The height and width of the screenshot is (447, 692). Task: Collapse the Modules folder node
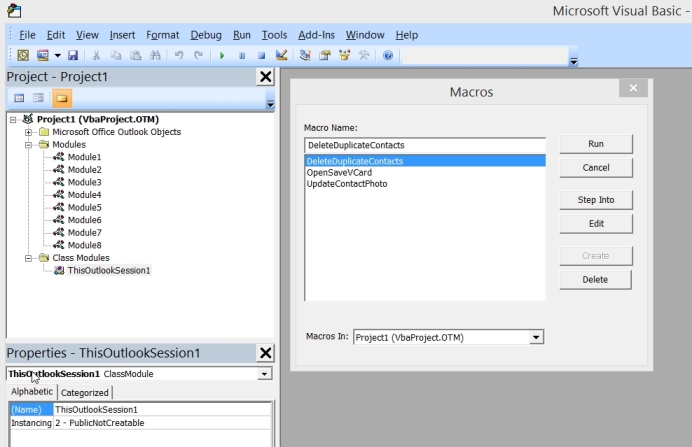28,145
